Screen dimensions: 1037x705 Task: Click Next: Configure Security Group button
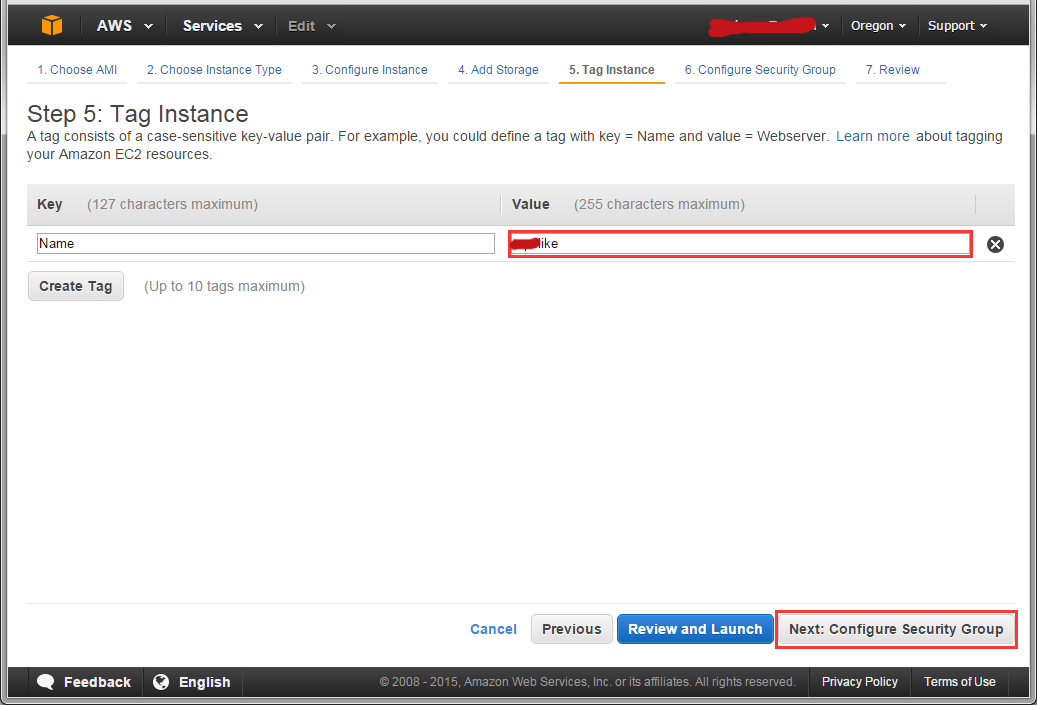896,629
